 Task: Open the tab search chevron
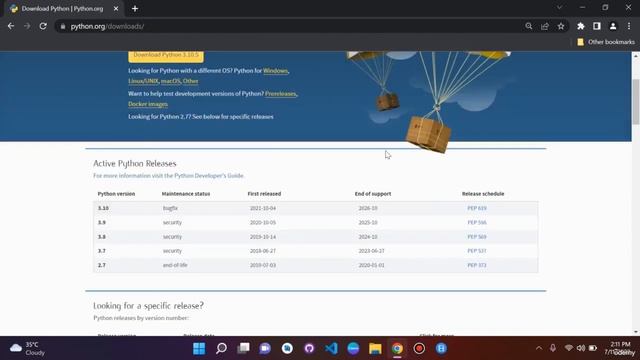(559, 7)
